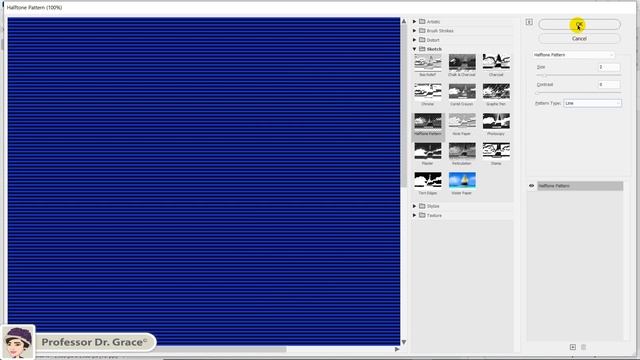Click the Stylize folder label
640x360 pixels.
pos(433,206)
